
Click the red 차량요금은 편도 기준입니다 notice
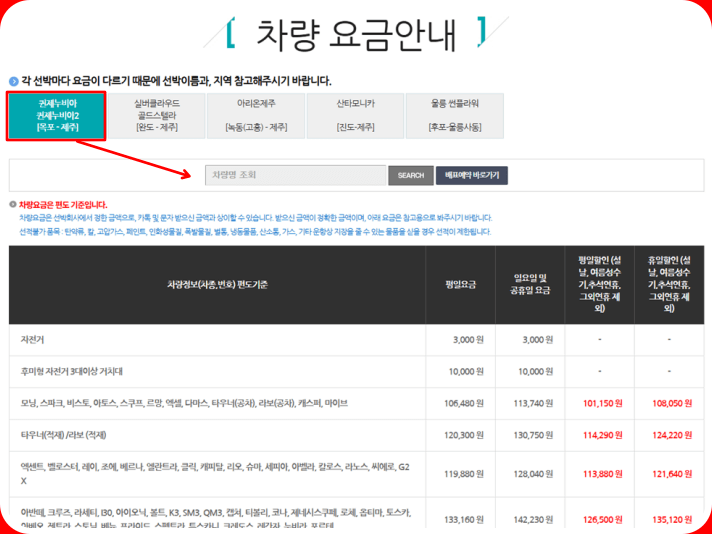(x=63, y=205)
